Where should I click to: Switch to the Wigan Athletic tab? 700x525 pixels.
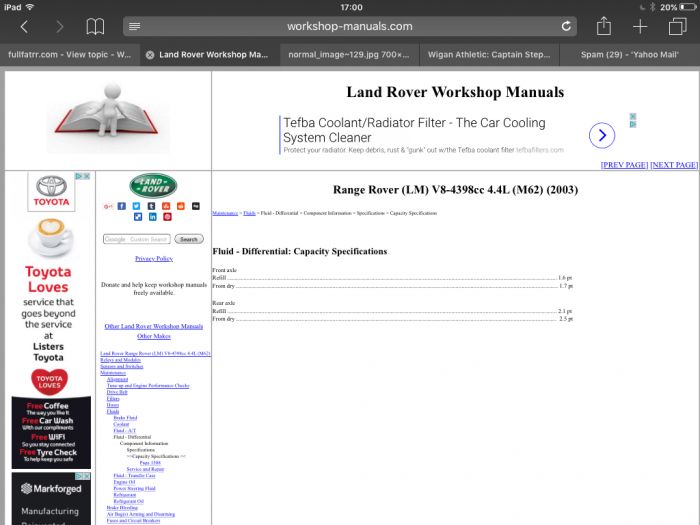[x=489, y=55]
